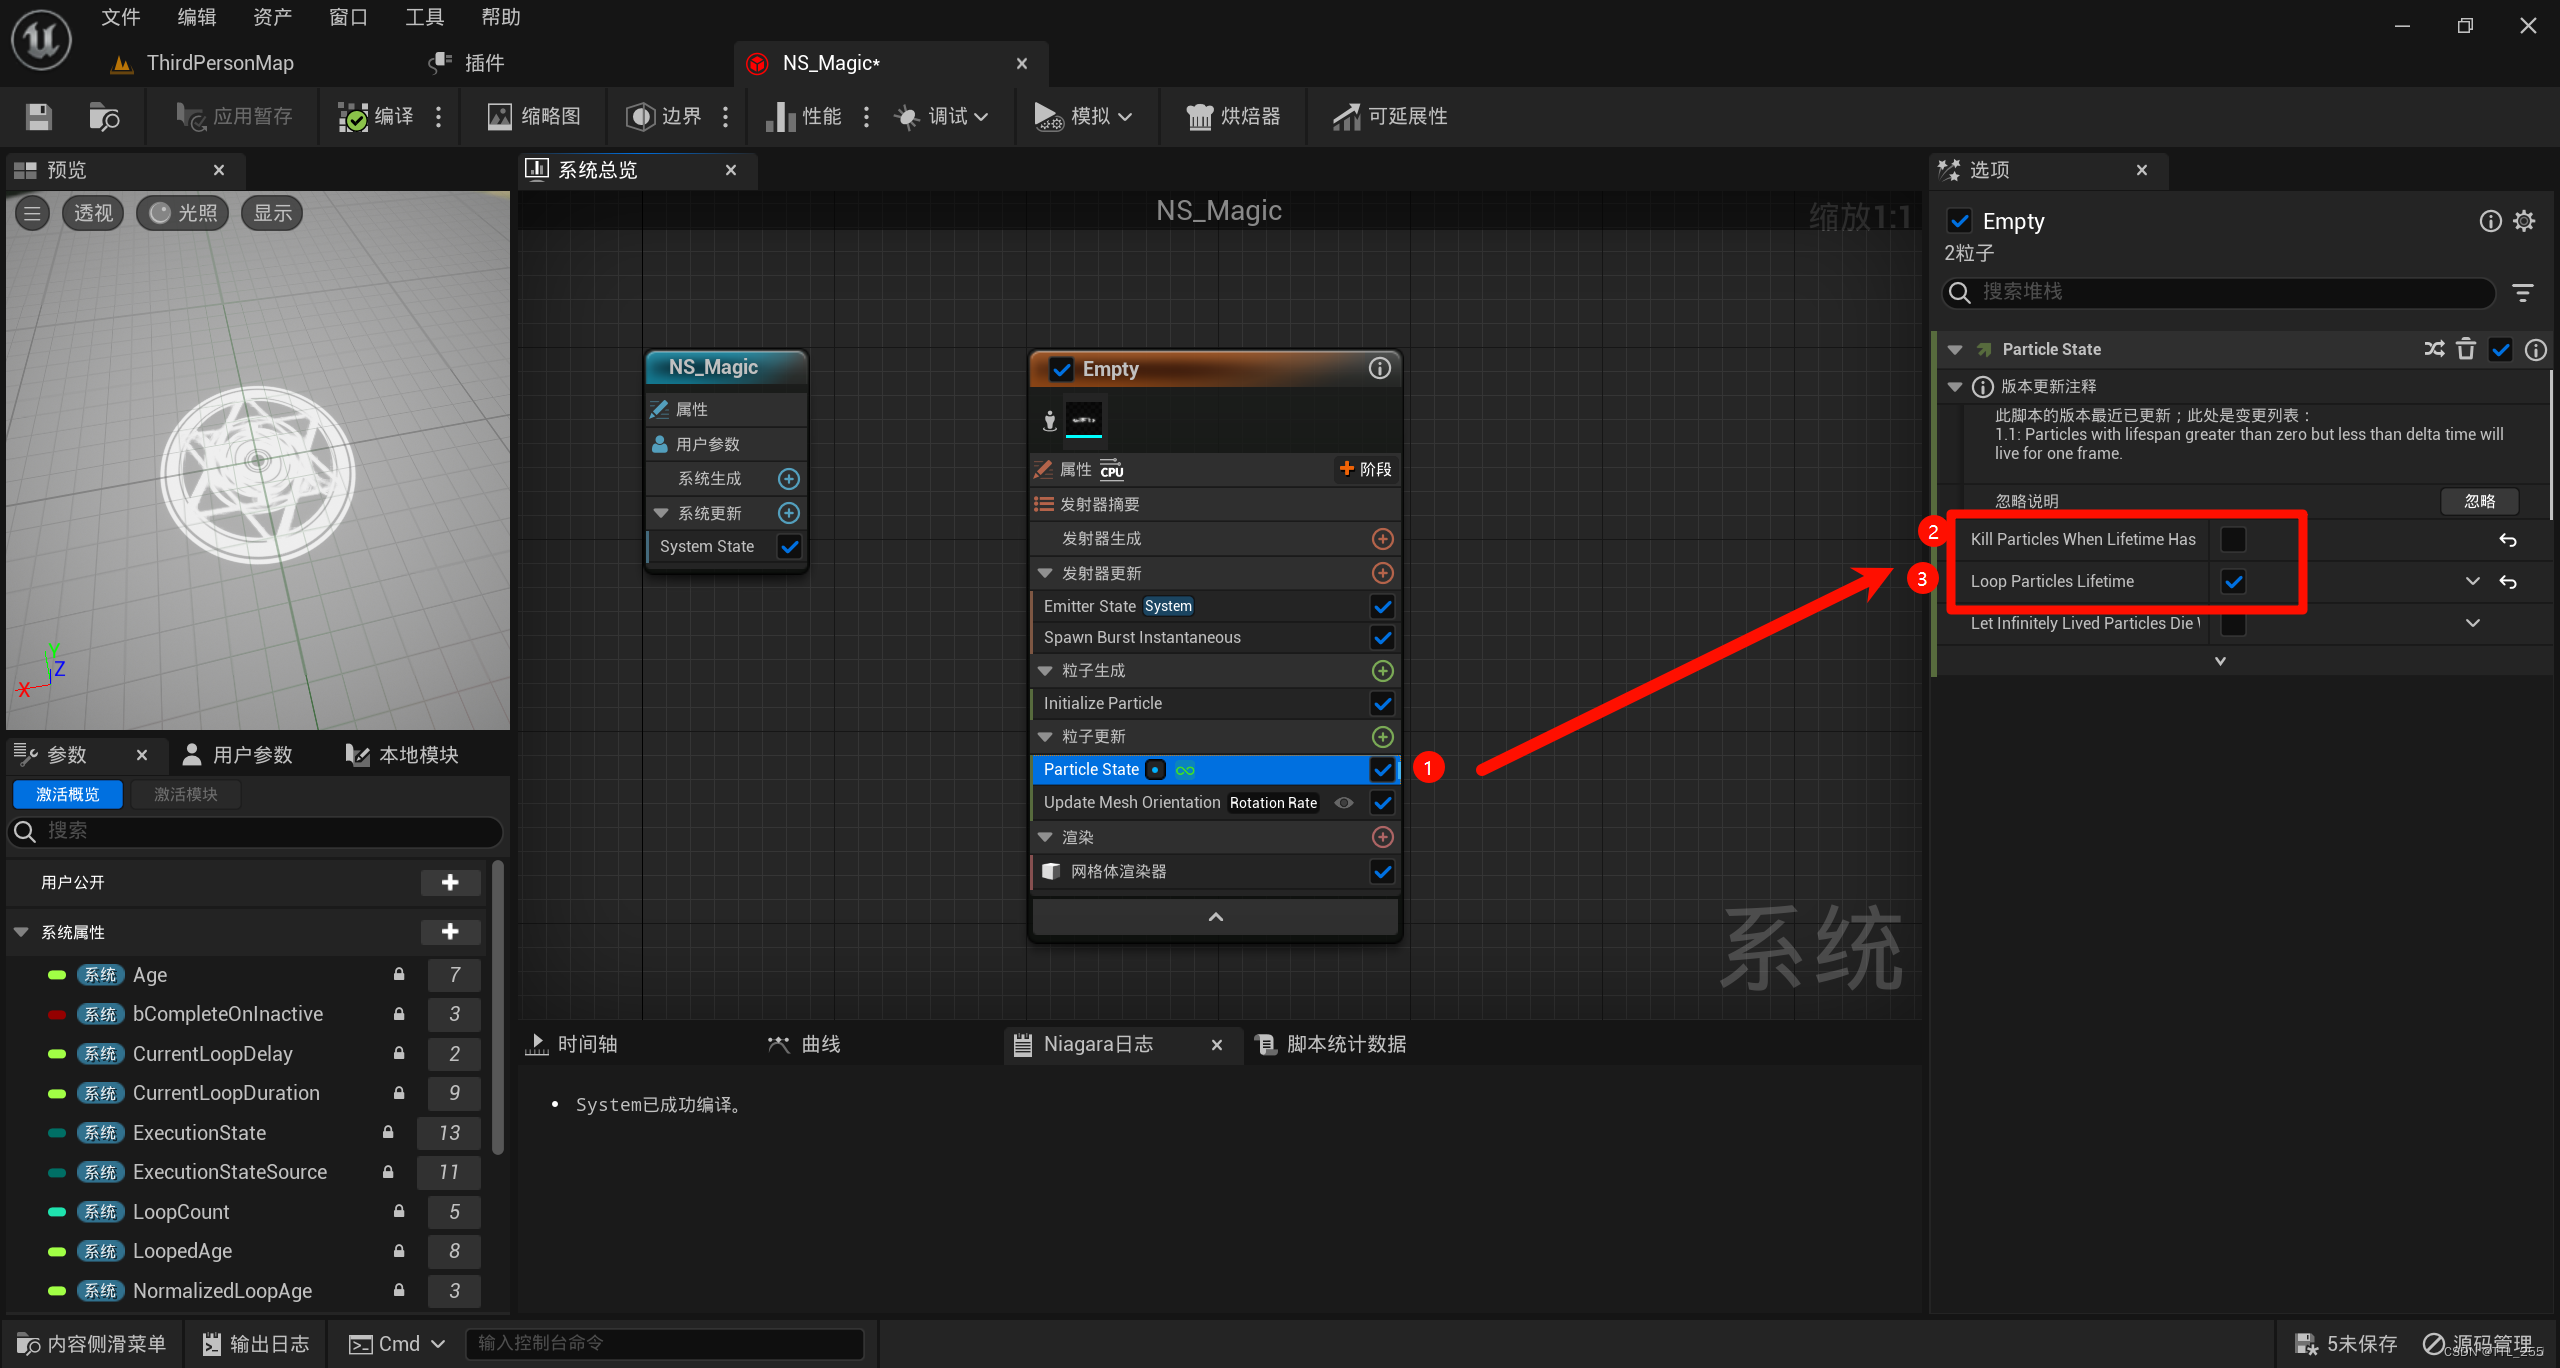Image resolution: width=2560 pixels, height=1368 pixels.
Task: Click the save asset floppy icon
Action: 39,117
